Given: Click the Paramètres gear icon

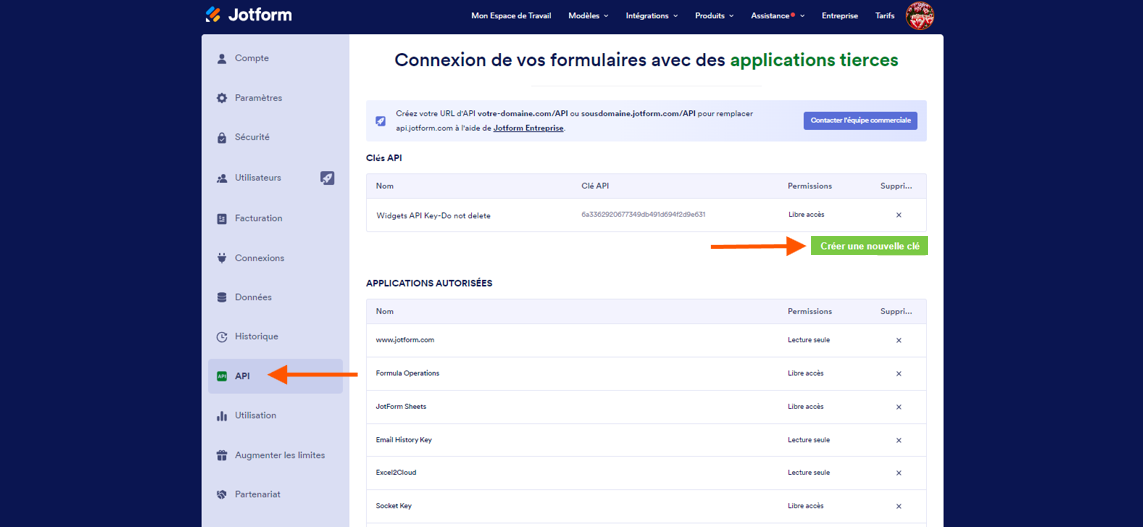Looking at the screenshot, I should [x=222, y=98].
